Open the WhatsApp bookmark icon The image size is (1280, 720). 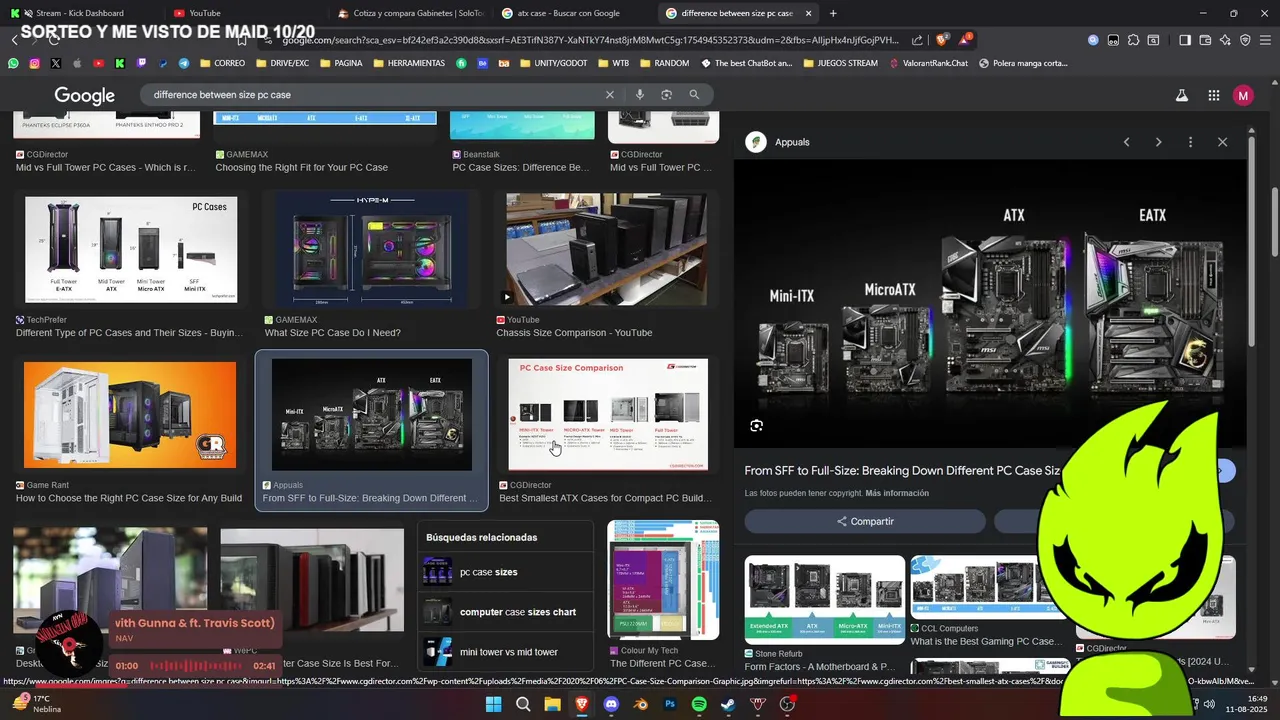tap(13, 63)
